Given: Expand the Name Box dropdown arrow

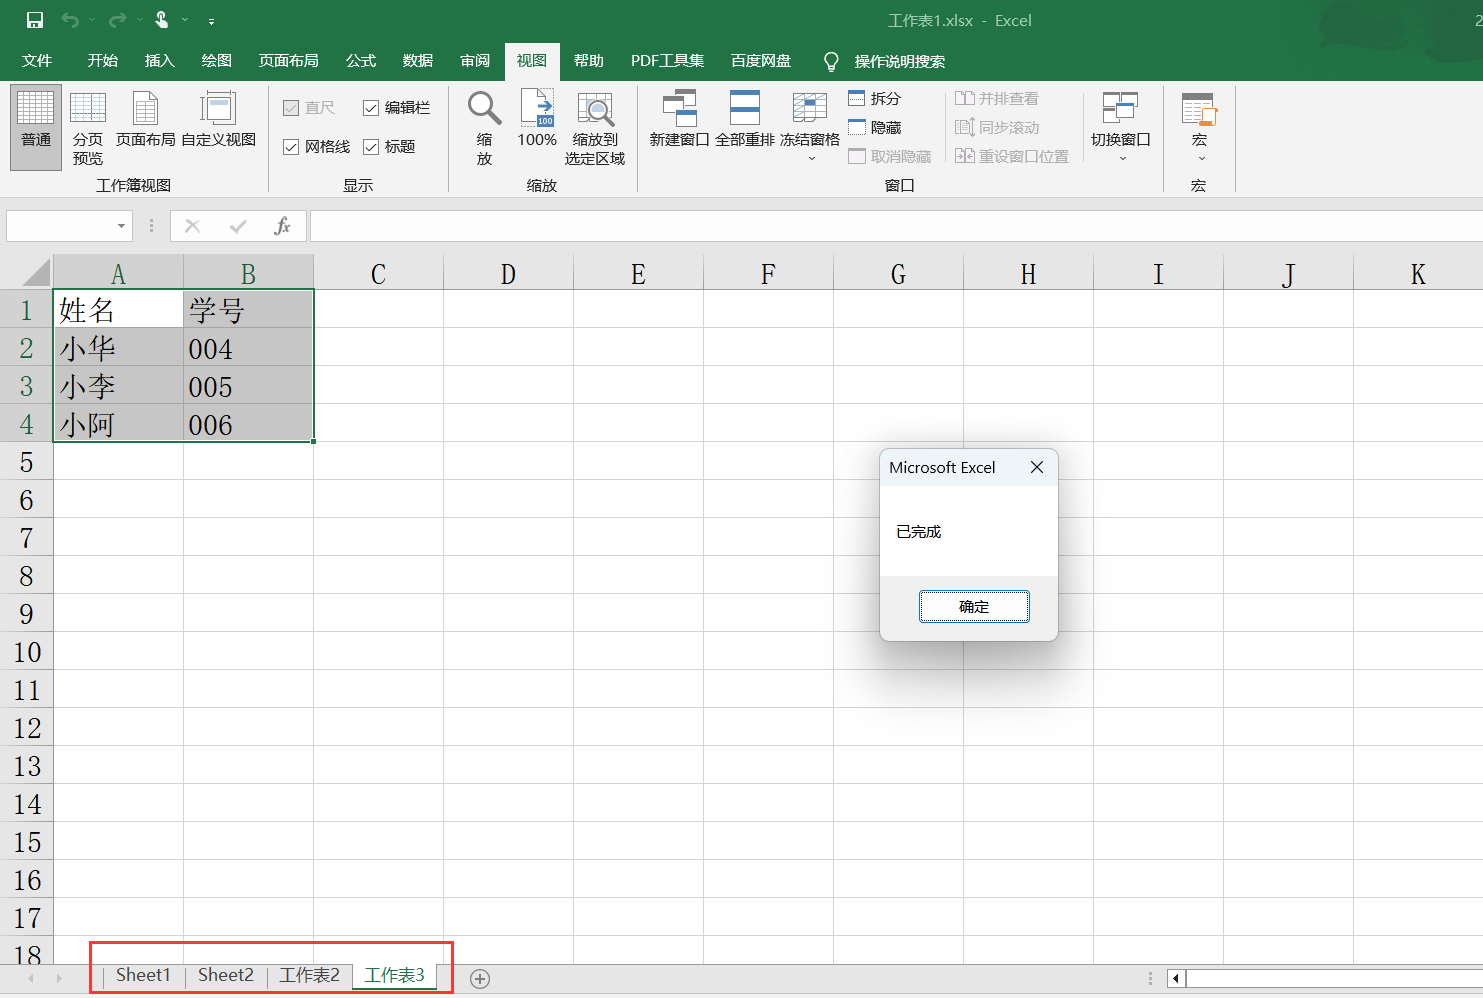Looking at the screenshot, I should point(122,226).
